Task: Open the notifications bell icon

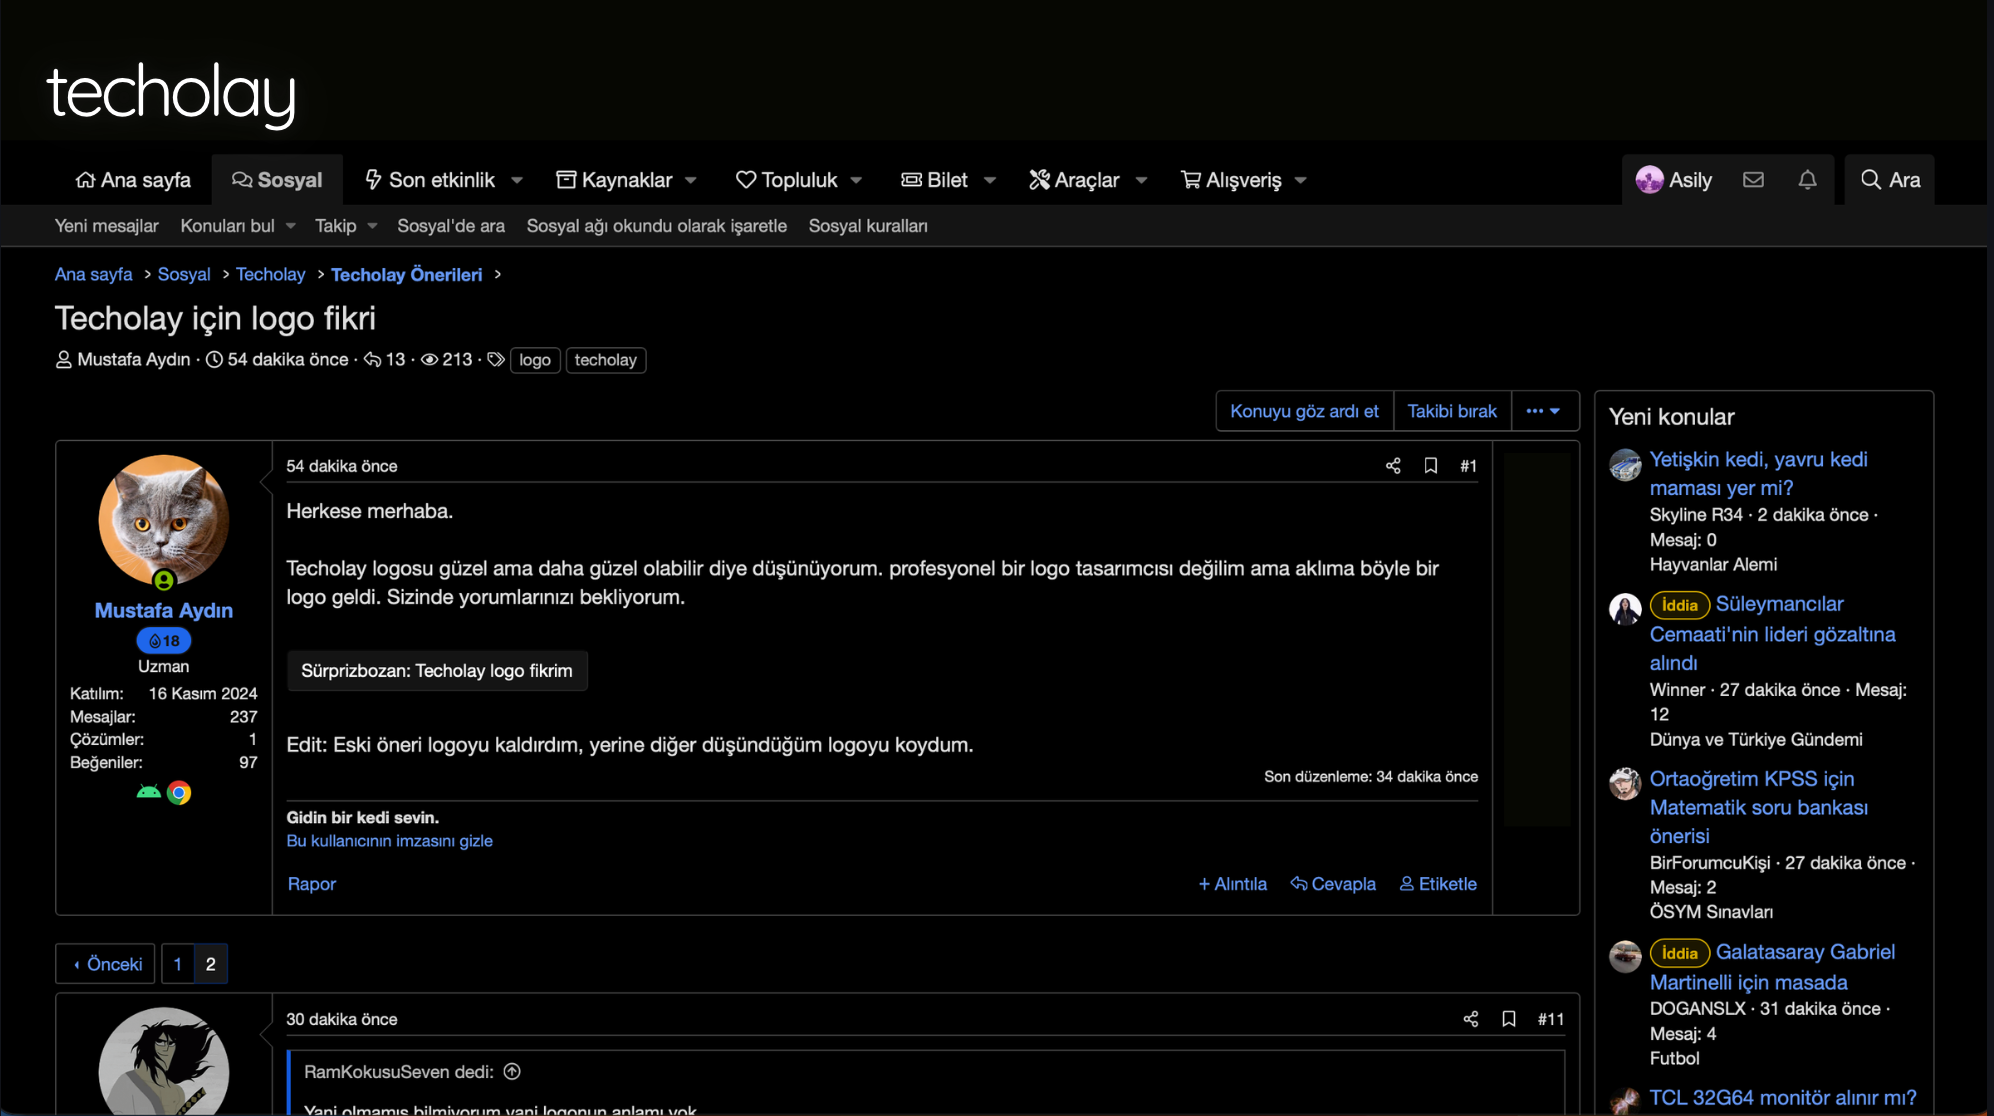Action: click(1807, 180)
